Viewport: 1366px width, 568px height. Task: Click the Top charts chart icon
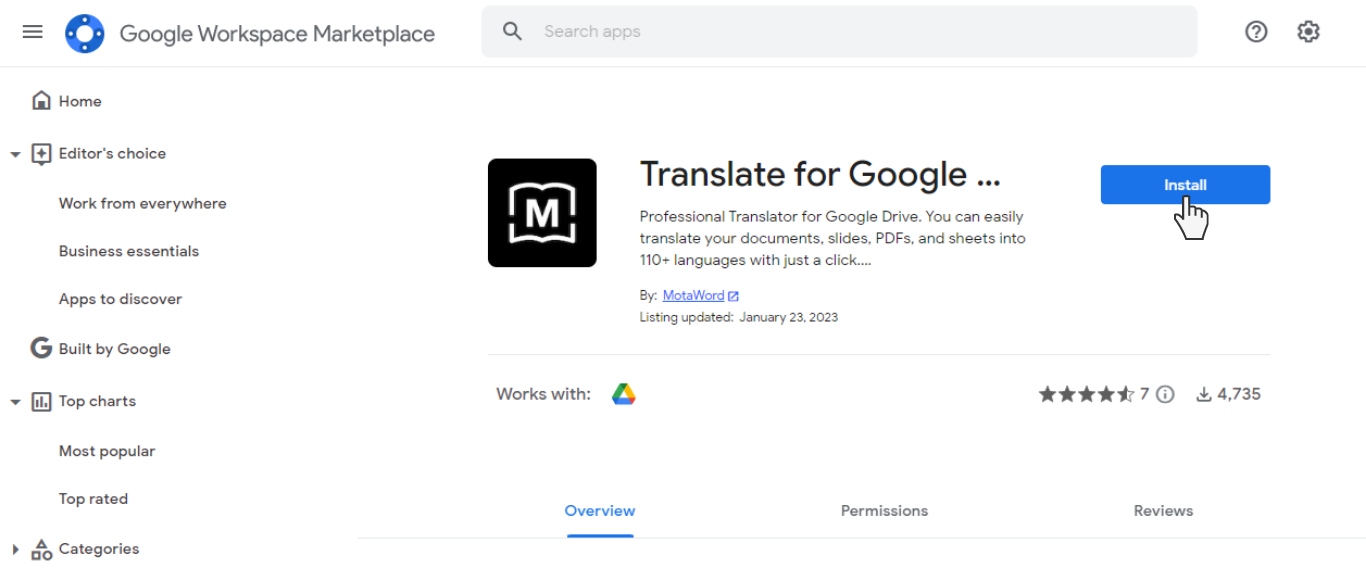tap(41, 402)
